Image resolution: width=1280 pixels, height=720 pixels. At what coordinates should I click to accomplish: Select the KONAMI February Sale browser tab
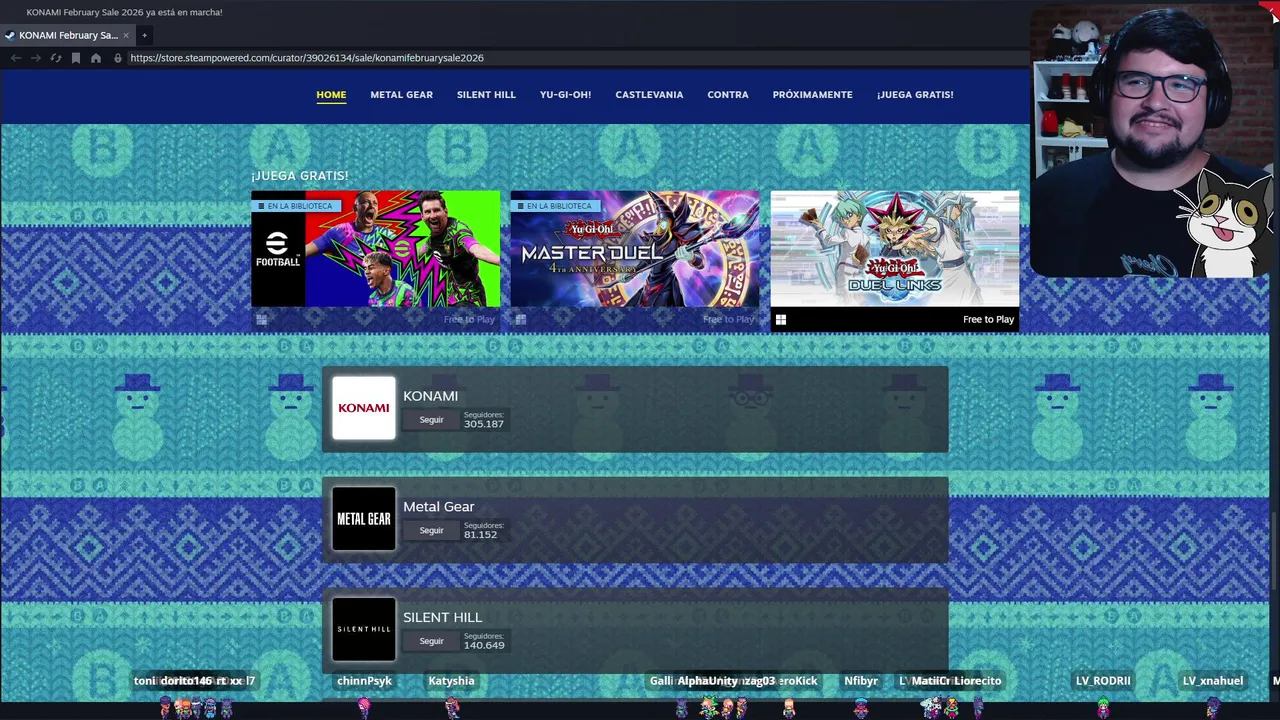pyautogui.click(x=68, y=35)
